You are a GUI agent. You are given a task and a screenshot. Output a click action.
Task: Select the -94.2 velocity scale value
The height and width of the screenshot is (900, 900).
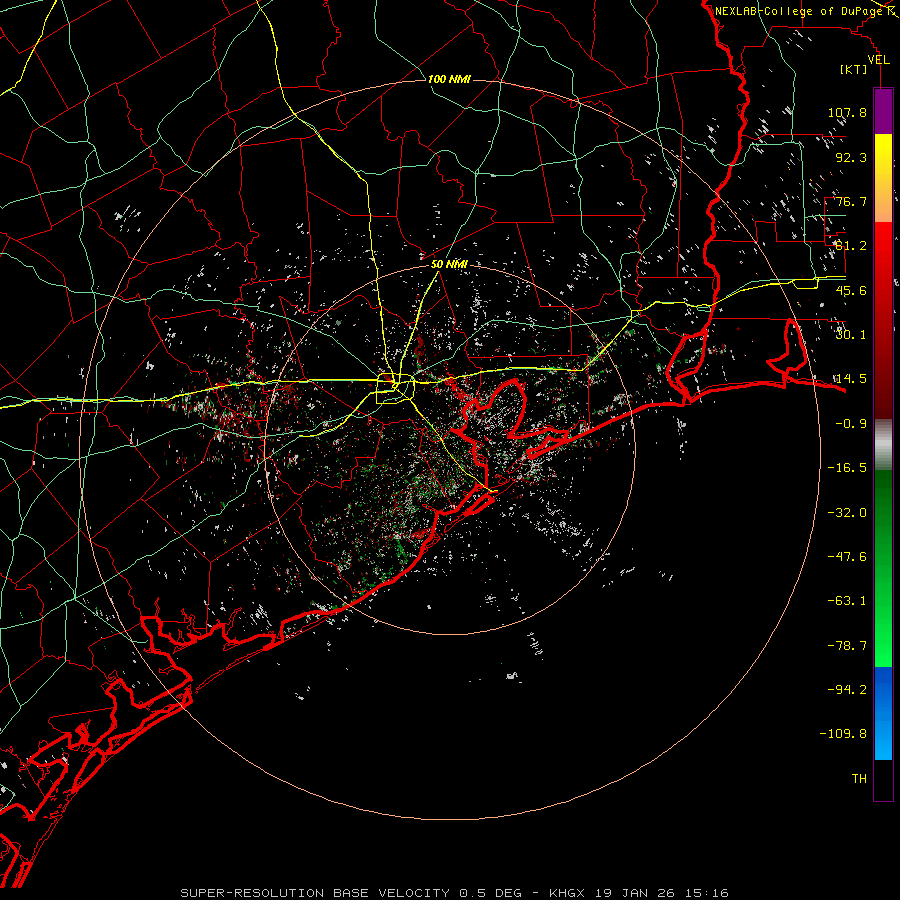point(847,689)
